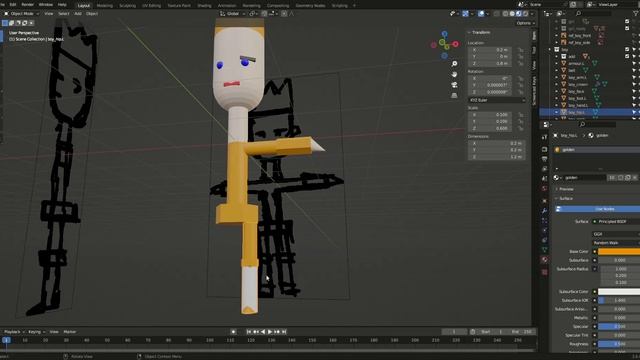Toggle material preview viewport shading
This screenshot has height=360, width=640.
tap(519, 13)
